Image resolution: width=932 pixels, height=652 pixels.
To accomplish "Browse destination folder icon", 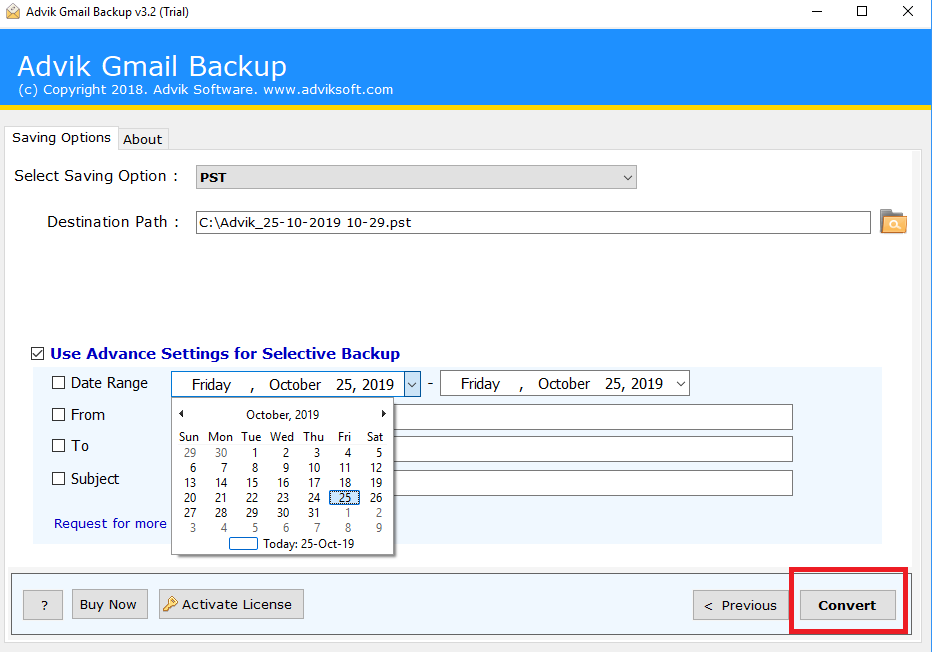I will coord(893,222).
